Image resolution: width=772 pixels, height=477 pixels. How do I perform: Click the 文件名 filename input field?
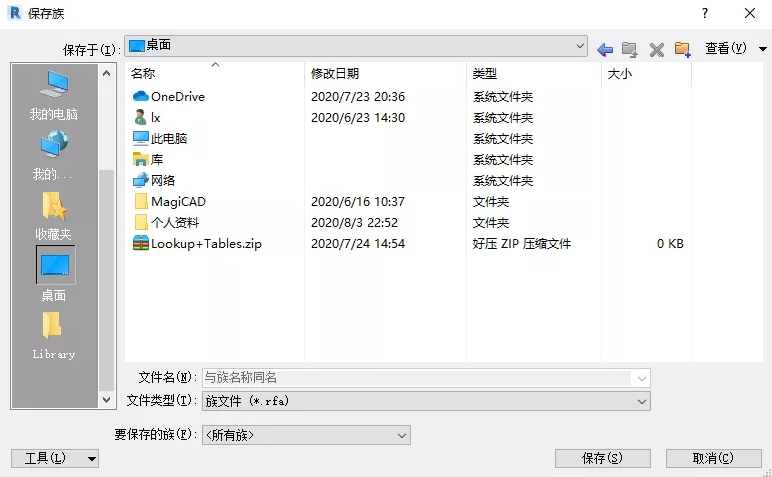pyautogui.click(x=418, y=378)
